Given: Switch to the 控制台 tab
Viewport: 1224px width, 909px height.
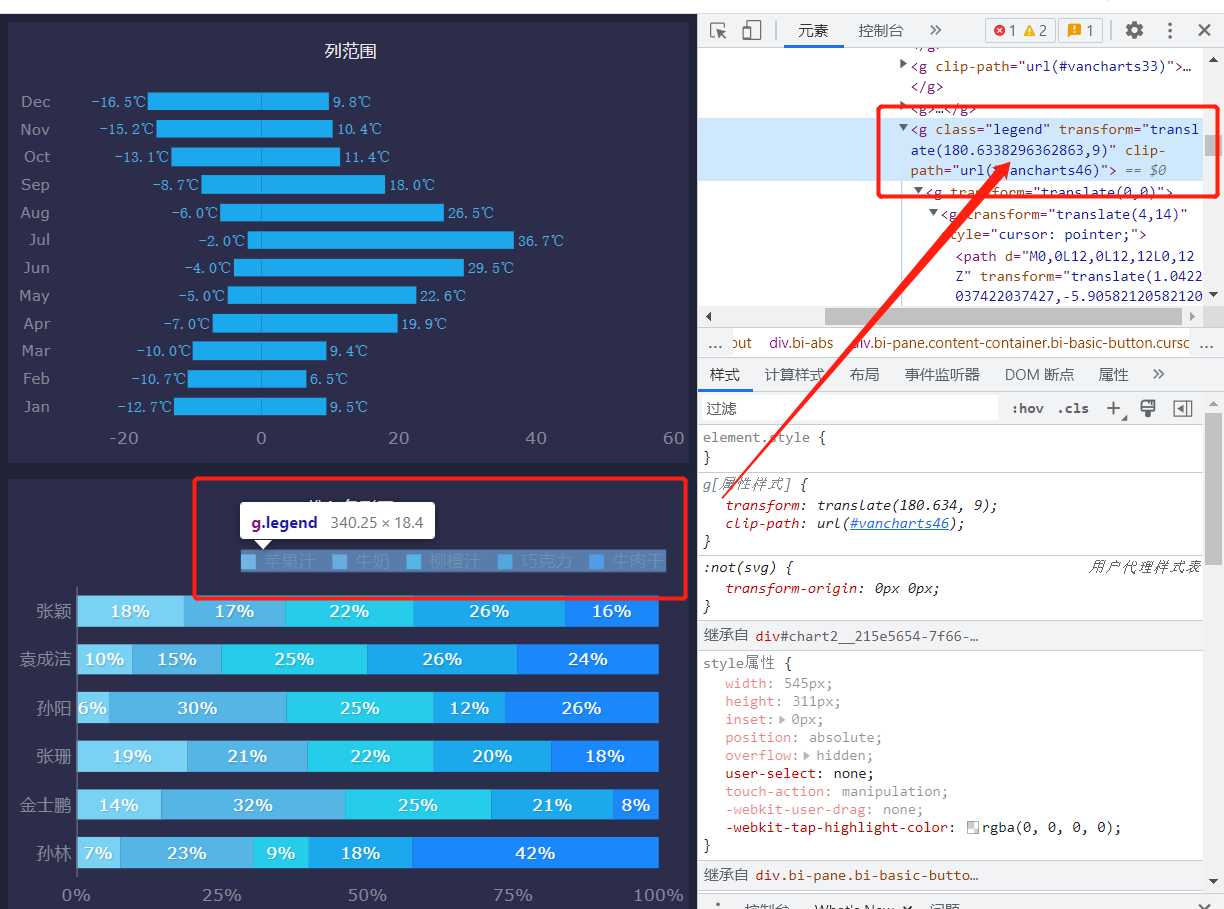Looking at the screenshot, I should pos(880,31).
